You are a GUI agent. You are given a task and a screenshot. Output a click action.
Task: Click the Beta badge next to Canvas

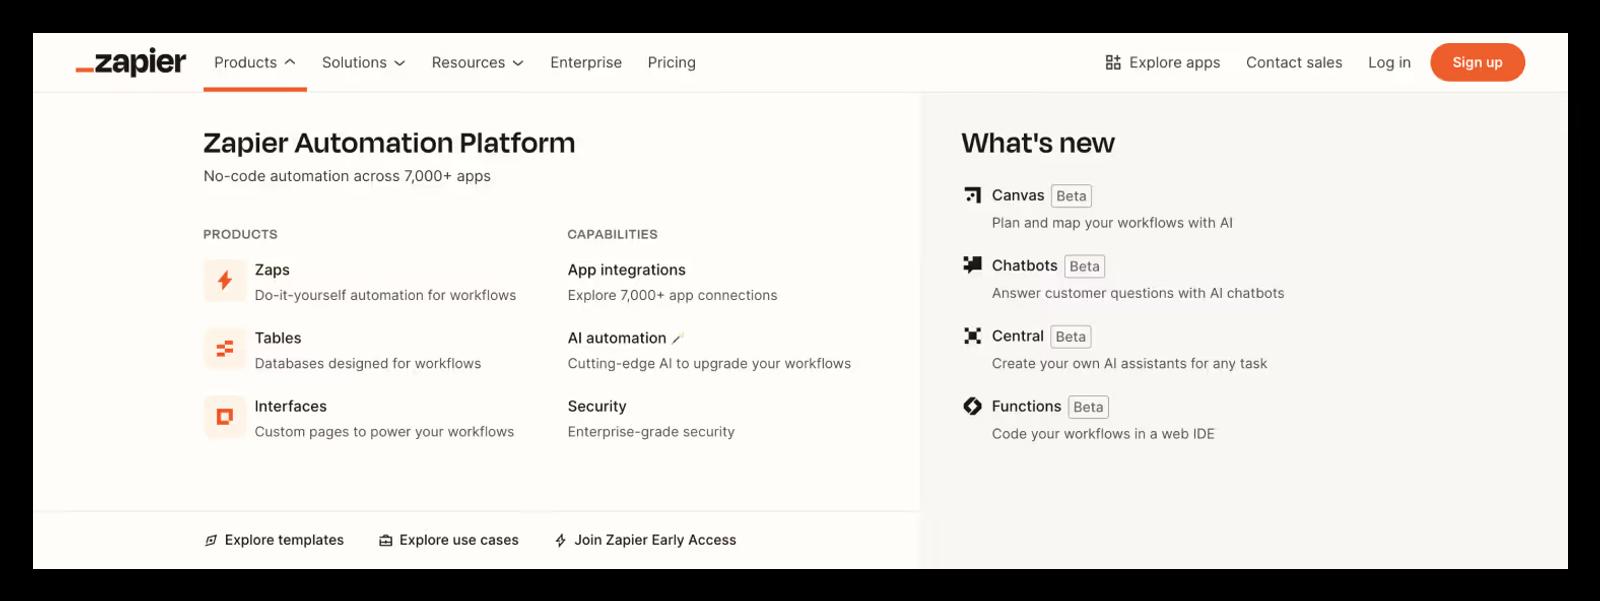(1071, 196)
